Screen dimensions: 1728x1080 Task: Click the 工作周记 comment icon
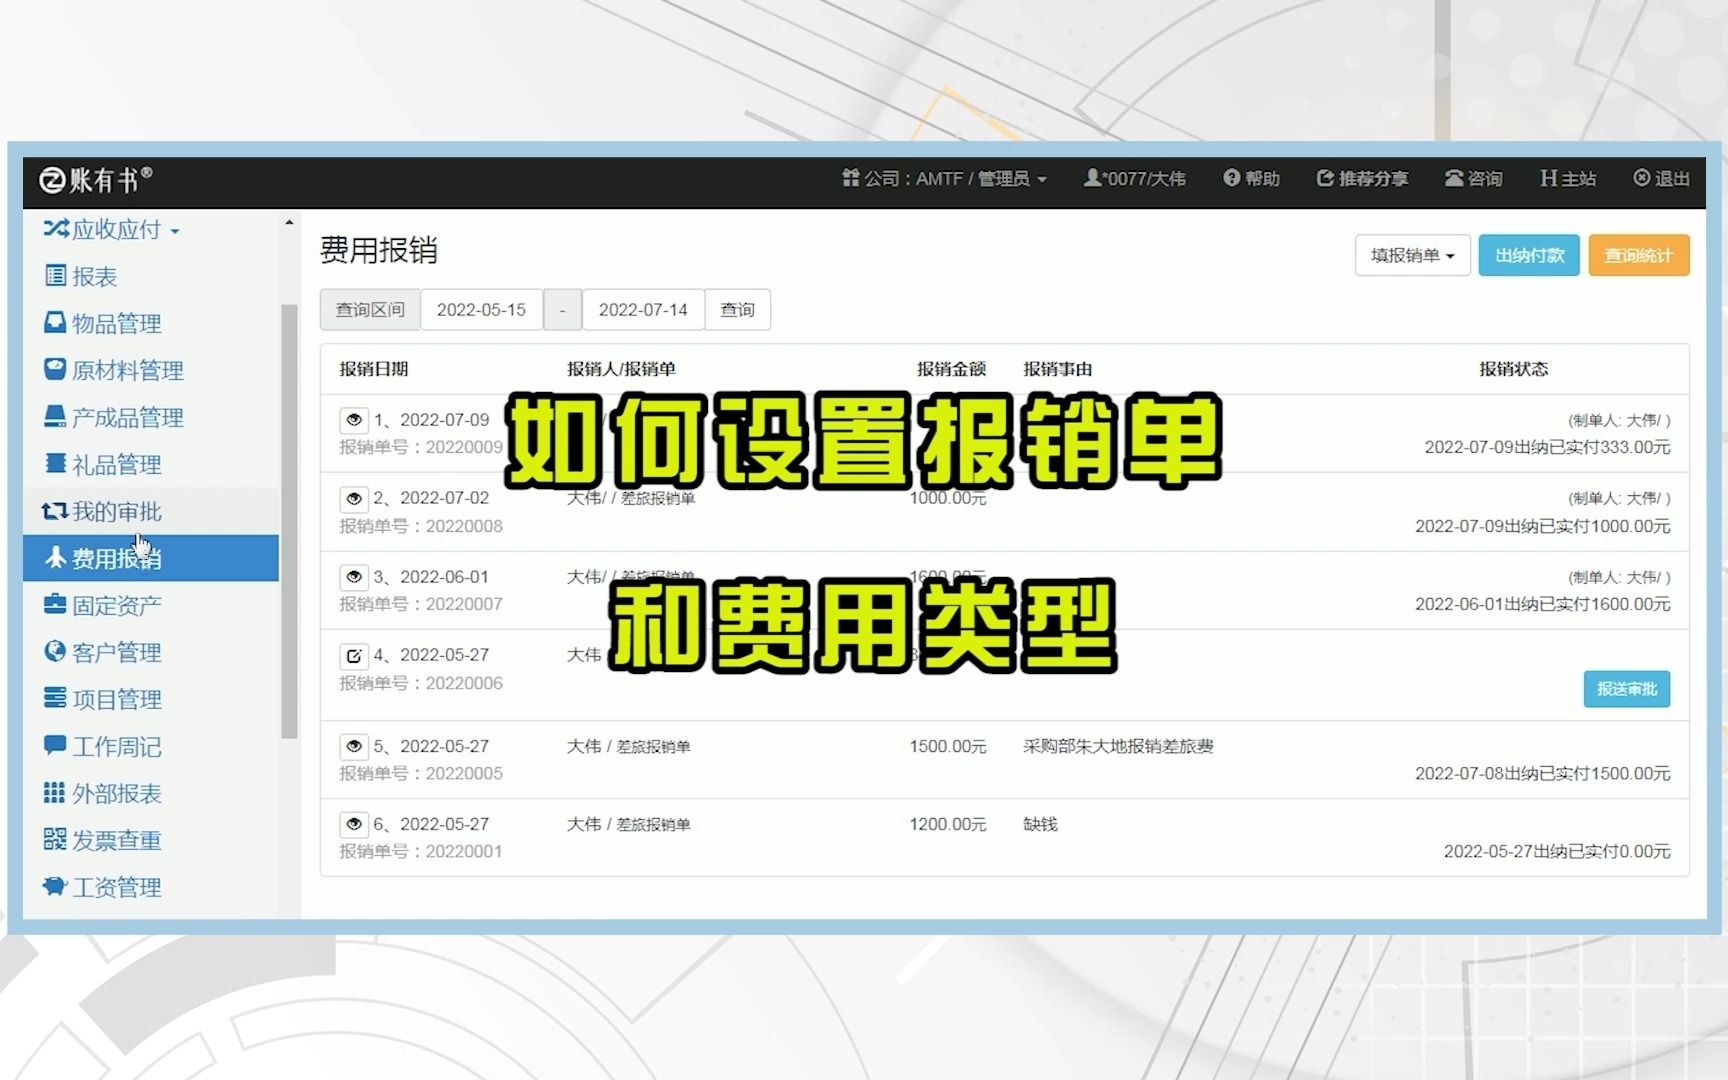(55, 745)
